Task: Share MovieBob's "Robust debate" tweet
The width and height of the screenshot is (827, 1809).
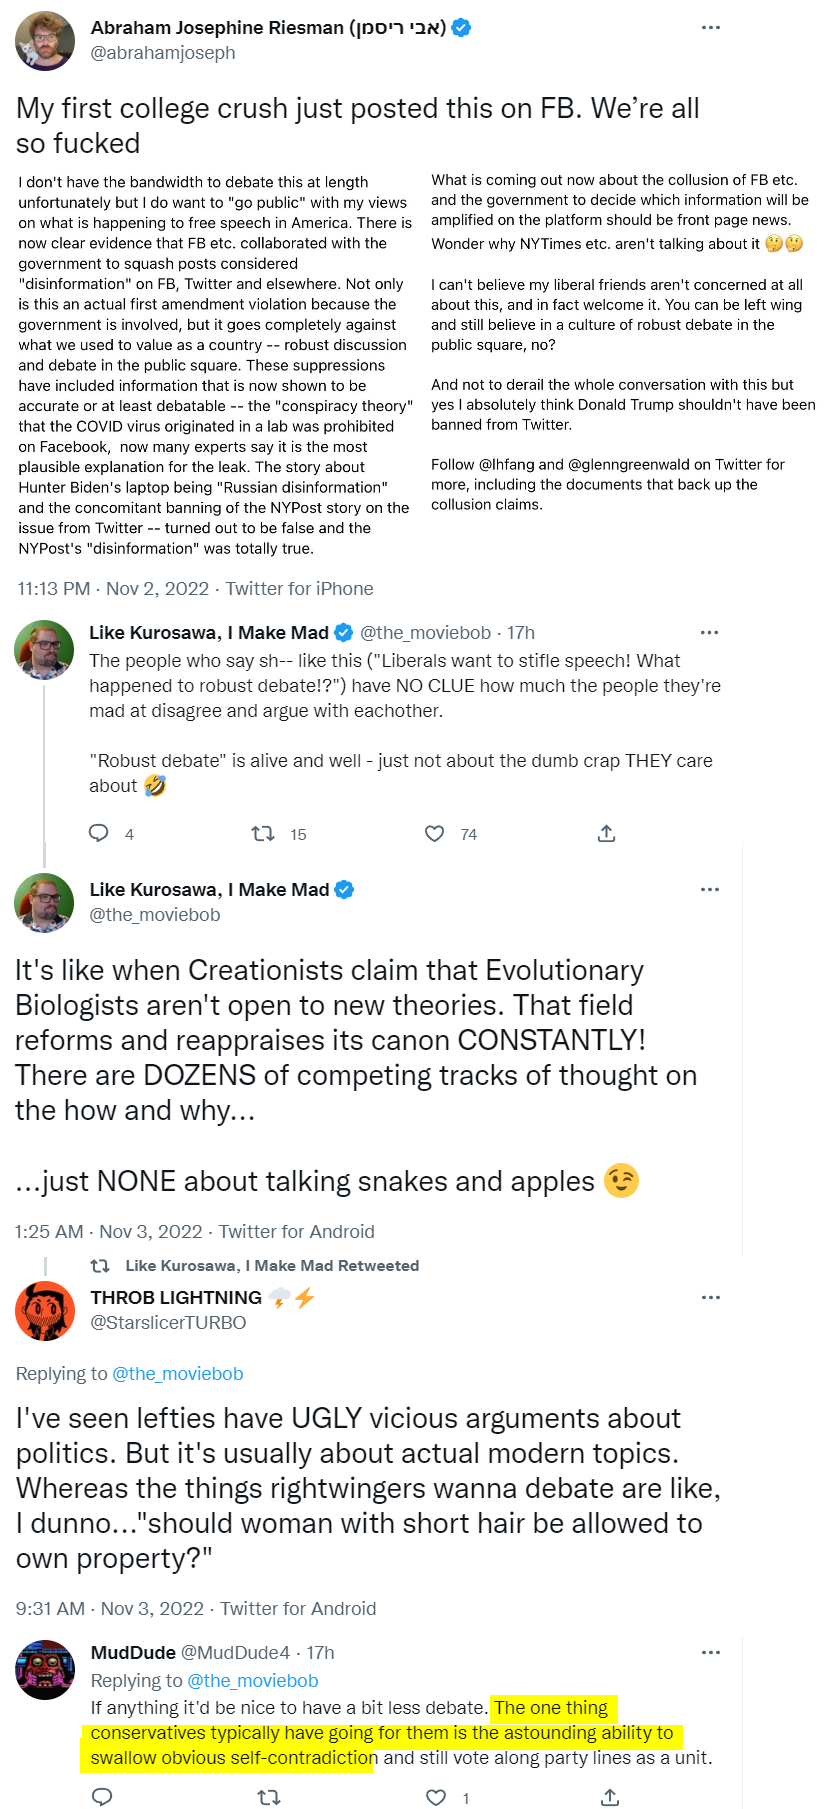Action: tap(606, 833)
